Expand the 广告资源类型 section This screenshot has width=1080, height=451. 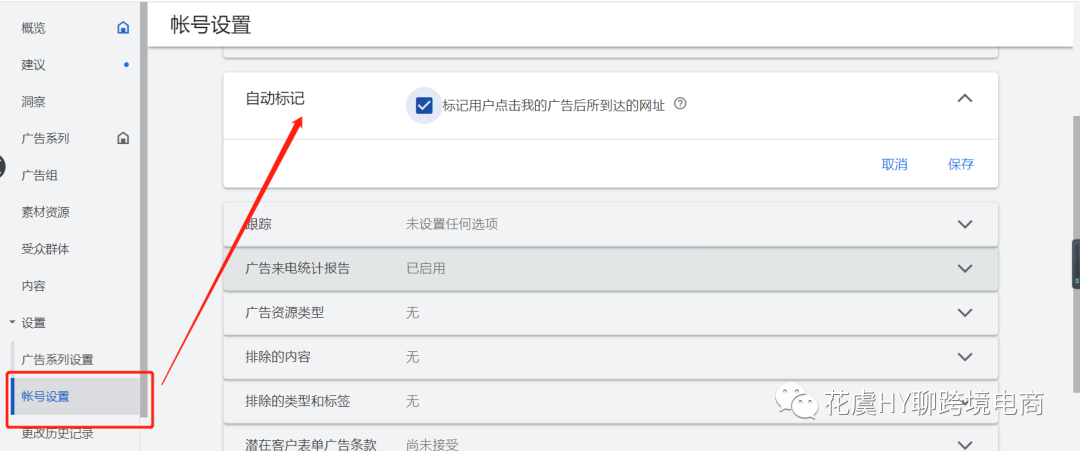point(964,312)
